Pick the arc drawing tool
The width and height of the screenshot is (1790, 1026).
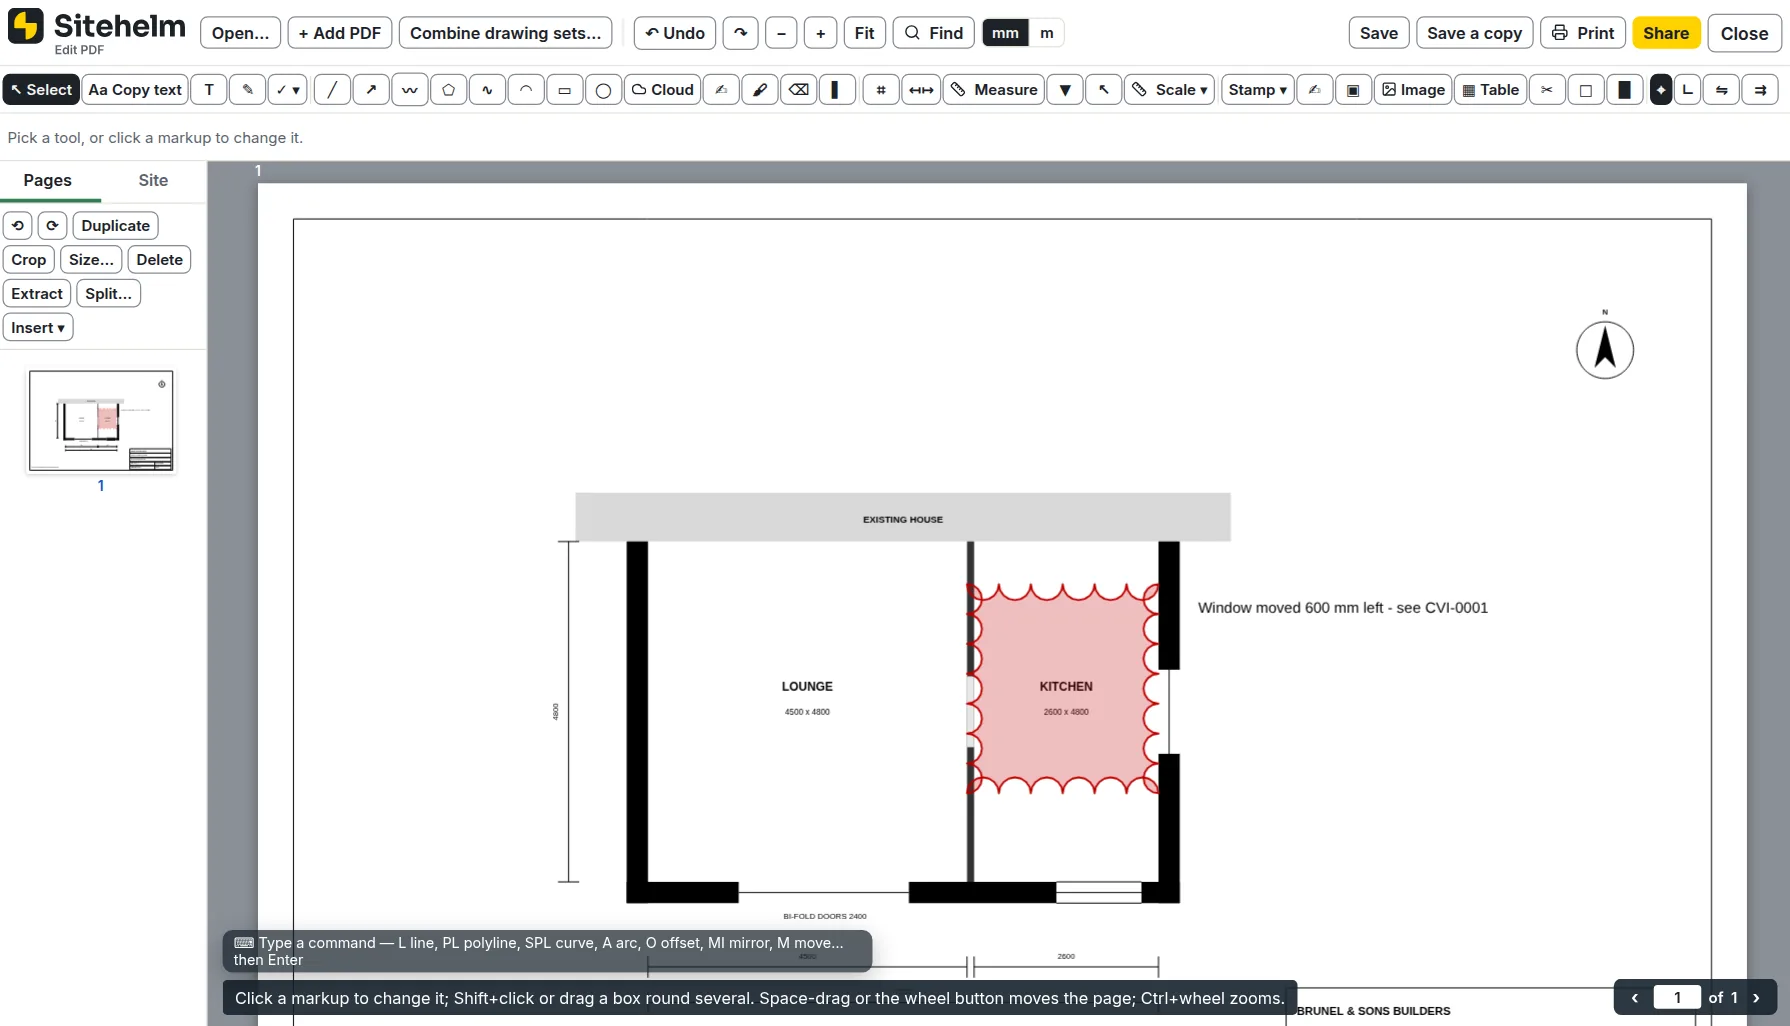(x=526, y=90)
